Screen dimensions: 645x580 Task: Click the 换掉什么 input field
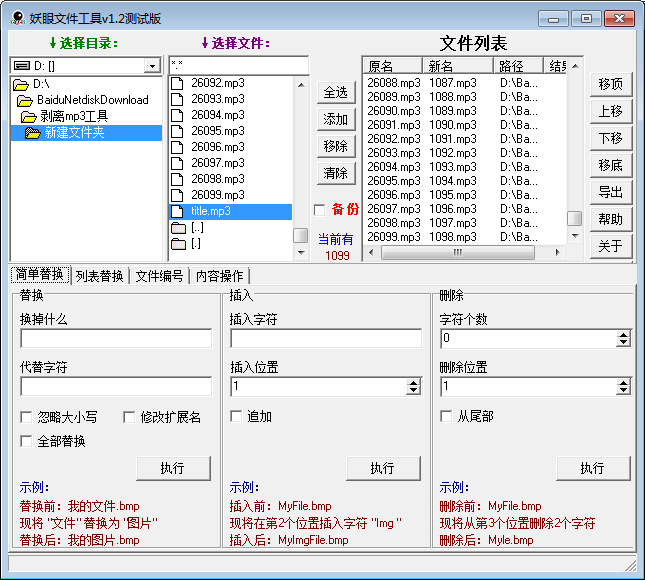click(x=116, y=339)
